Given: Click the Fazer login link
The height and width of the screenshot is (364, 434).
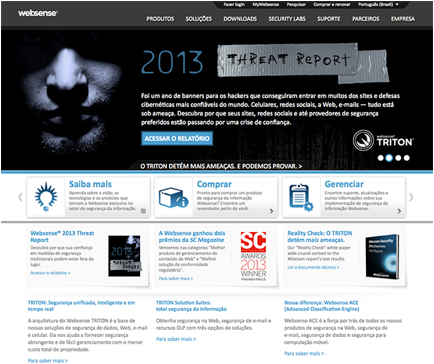Looking at the screenshot, I should (x=234, y=4).
